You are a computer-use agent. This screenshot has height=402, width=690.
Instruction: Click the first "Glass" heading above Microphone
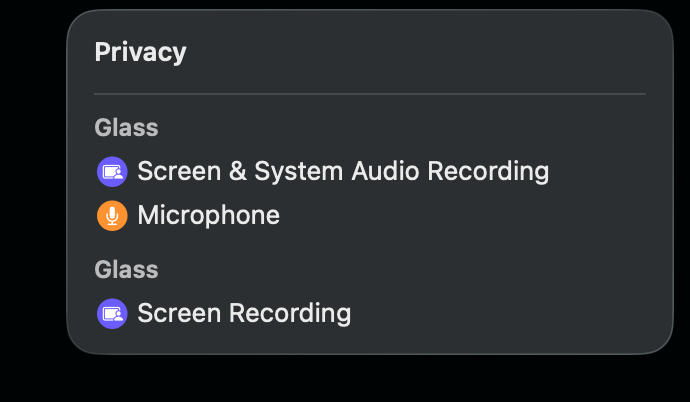(126, 128)
